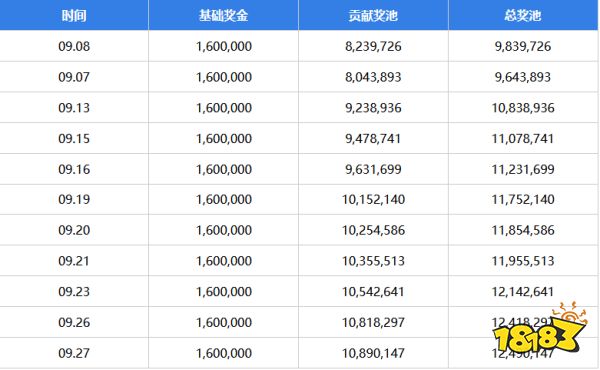Click the total pool value 9,839,726

point(523,46)
